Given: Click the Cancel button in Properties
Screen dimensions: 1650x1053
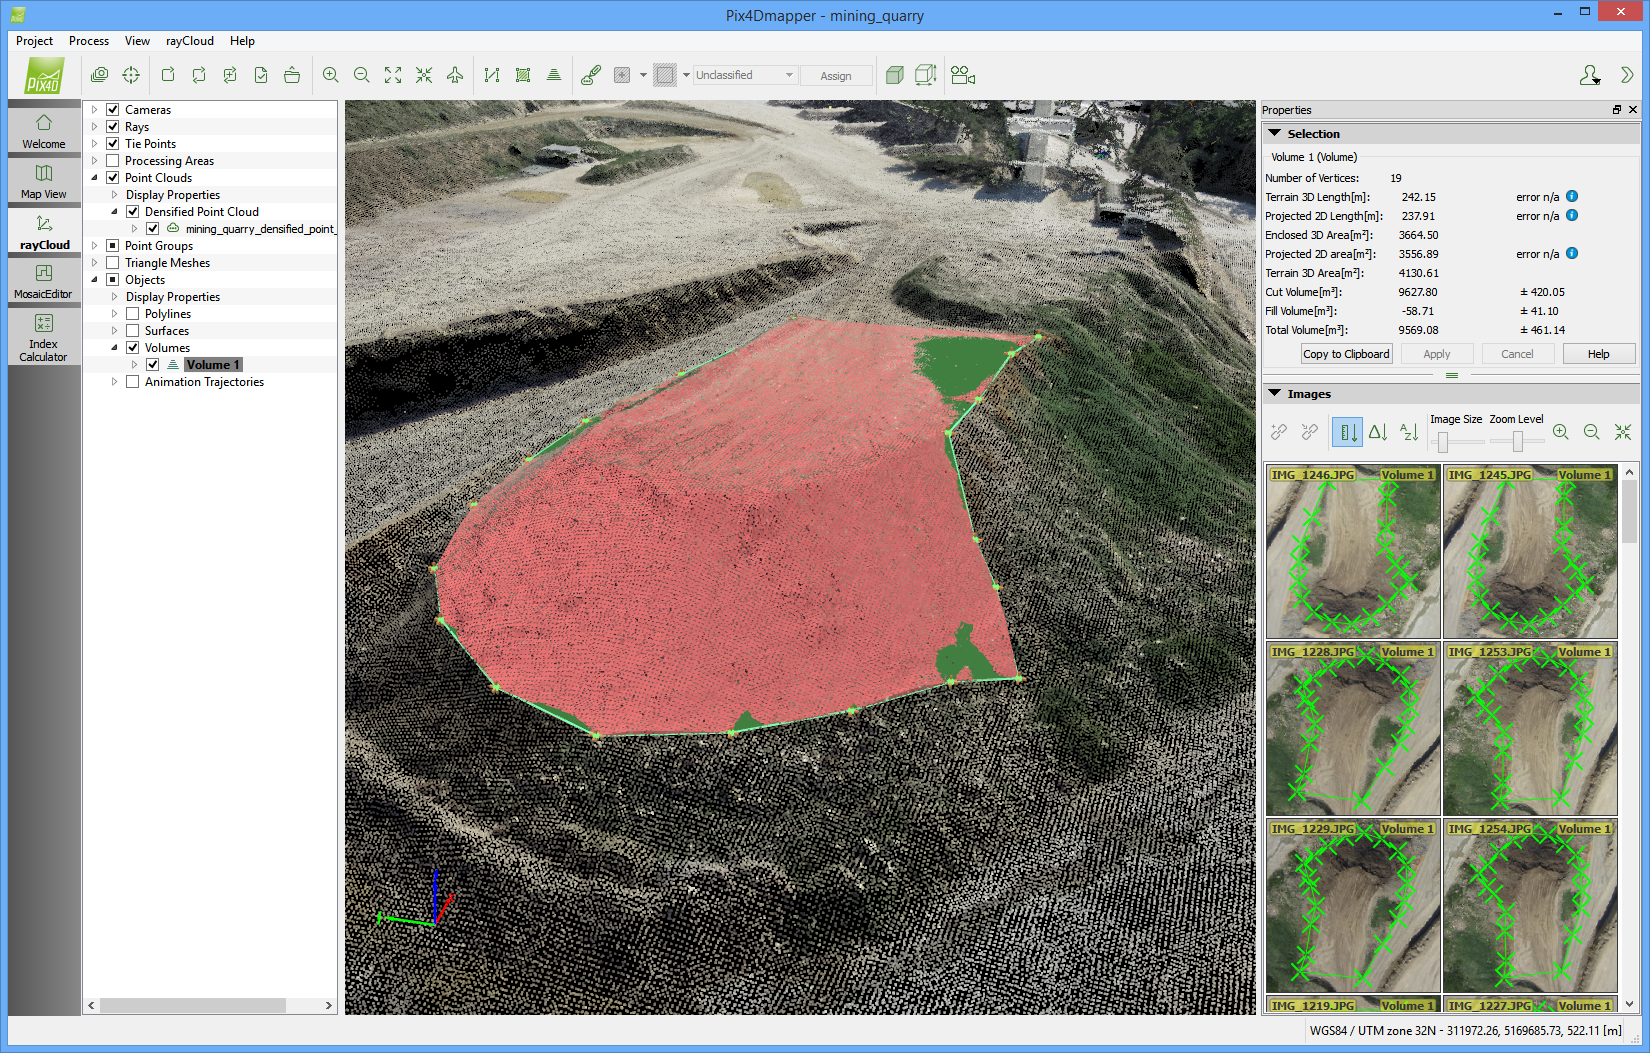Looking at the screenshot, I should coord(1517,354).
